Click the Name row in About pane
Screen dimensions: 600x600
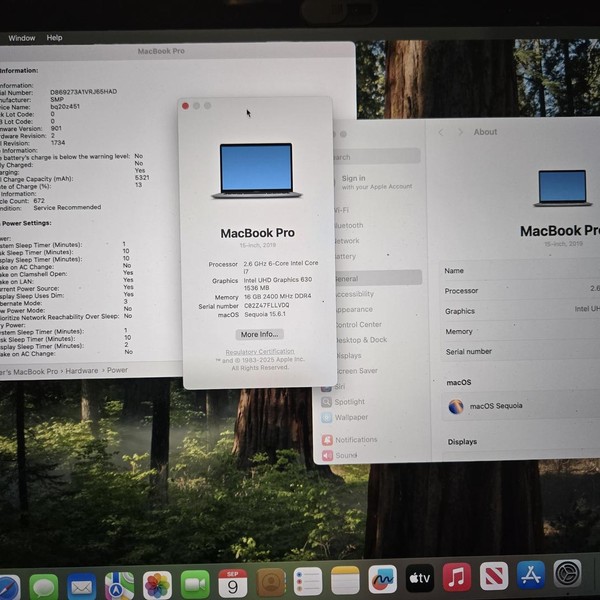pos(520,270)
